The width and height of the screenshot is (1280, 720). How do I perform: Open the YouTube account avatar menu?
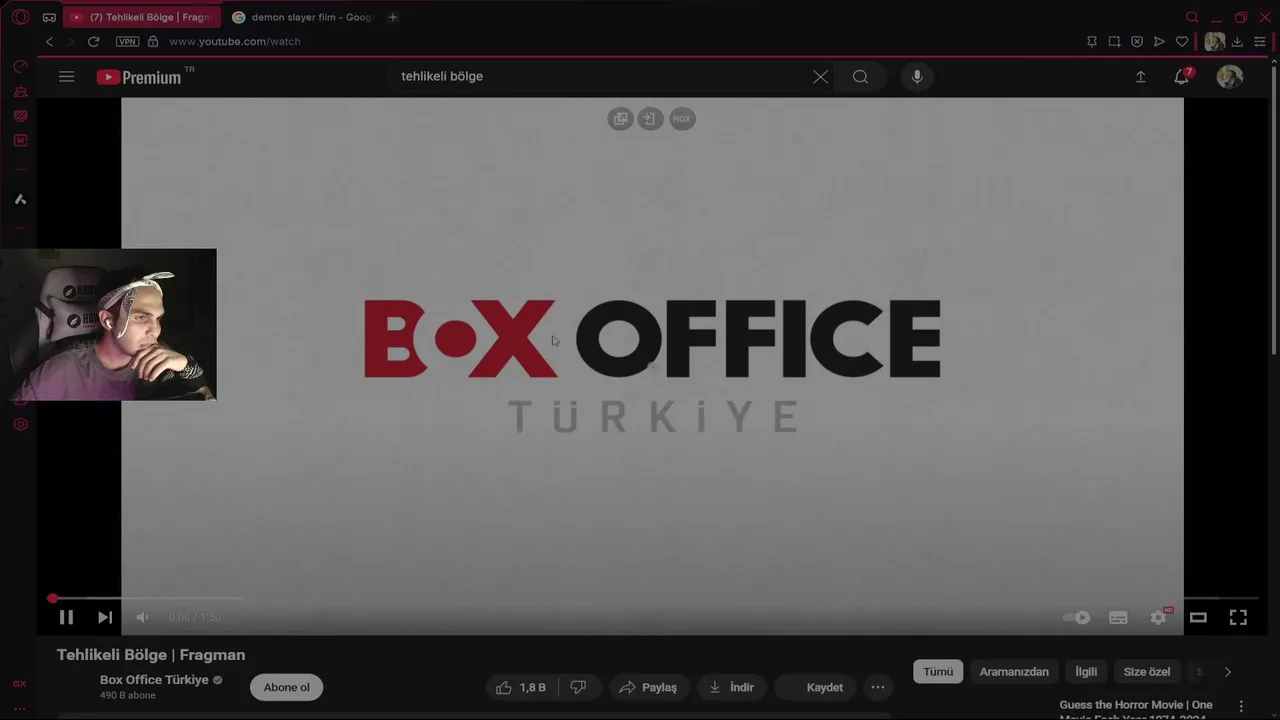click(1230, 77)
